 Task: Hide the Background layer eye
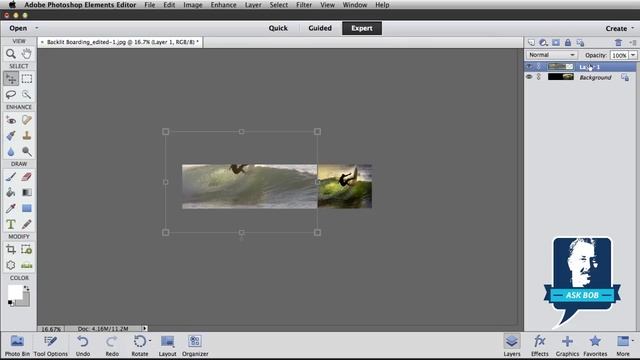coord(529,77)
